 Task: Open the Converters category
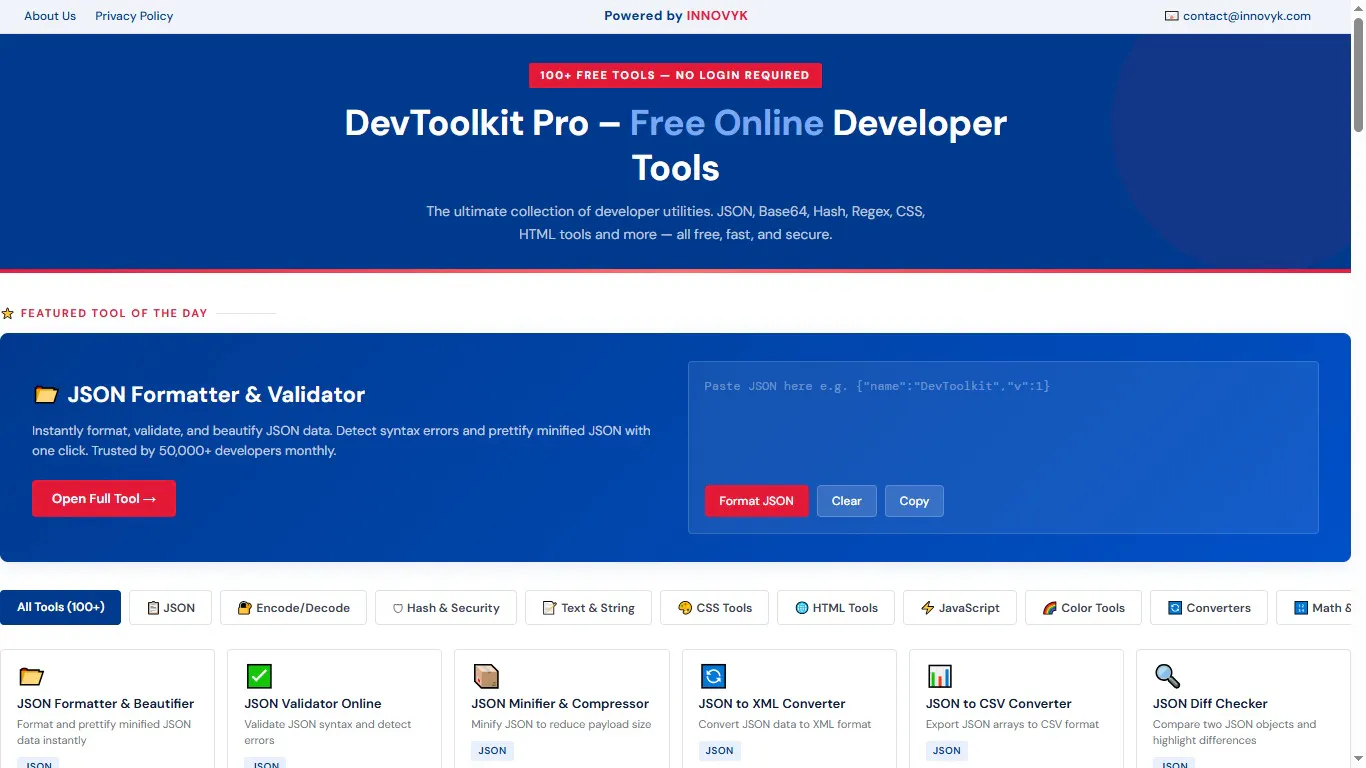coord(1209,607)
